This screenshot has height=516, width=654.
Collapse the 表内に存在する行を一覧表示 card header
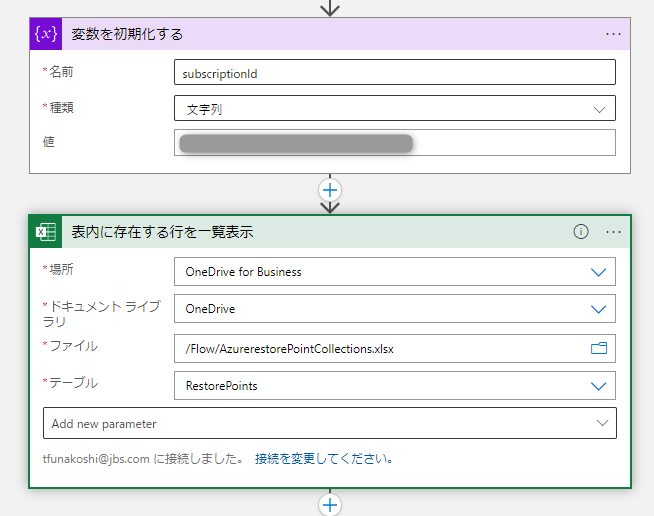(330, 232)
